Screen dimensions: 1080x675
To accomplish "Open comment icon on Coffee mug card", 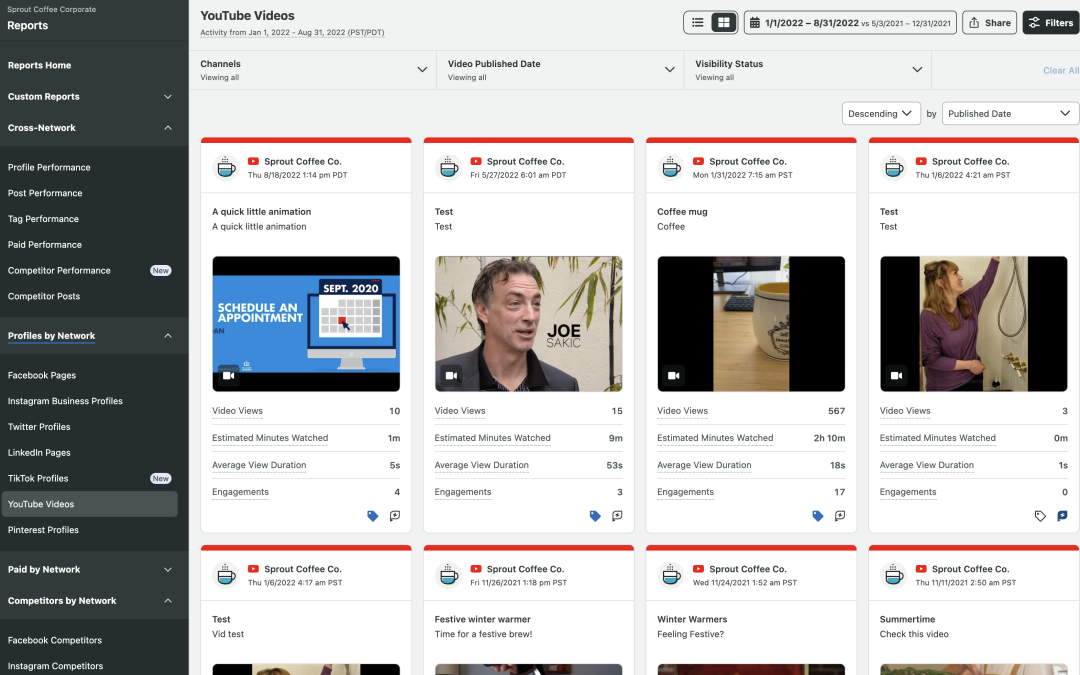I will 840,516.
